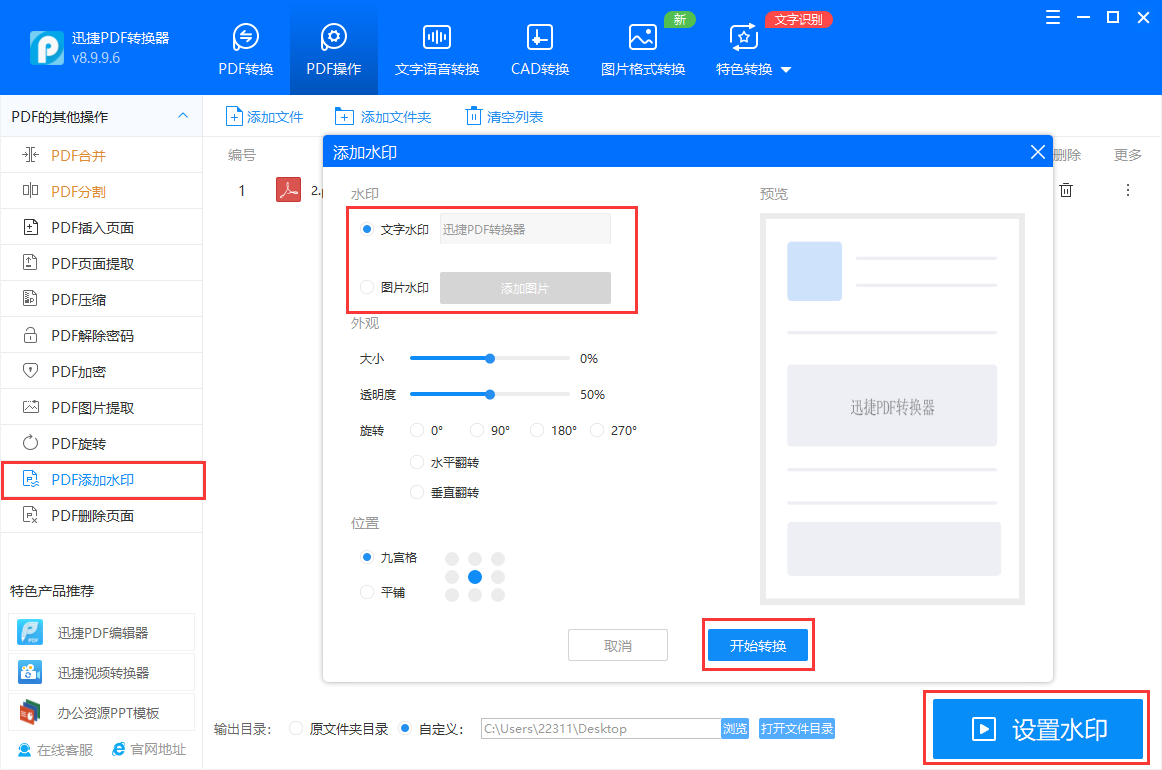Viewport: 1162px width, 770px height.
Task: Click the 设置水印 button
Action: (1037, 729)
